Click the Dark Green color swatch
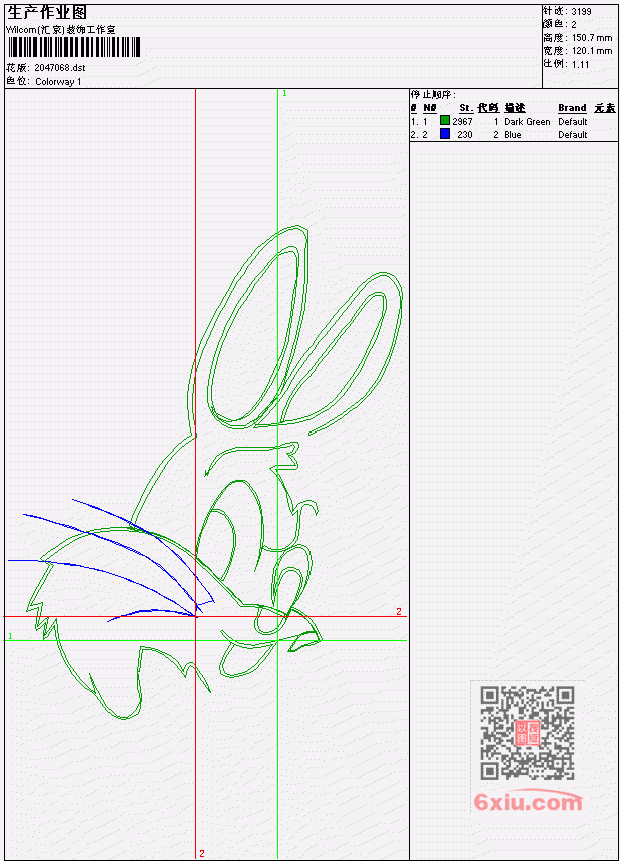Viewport: 620px width, 861px height. point(445,120)
